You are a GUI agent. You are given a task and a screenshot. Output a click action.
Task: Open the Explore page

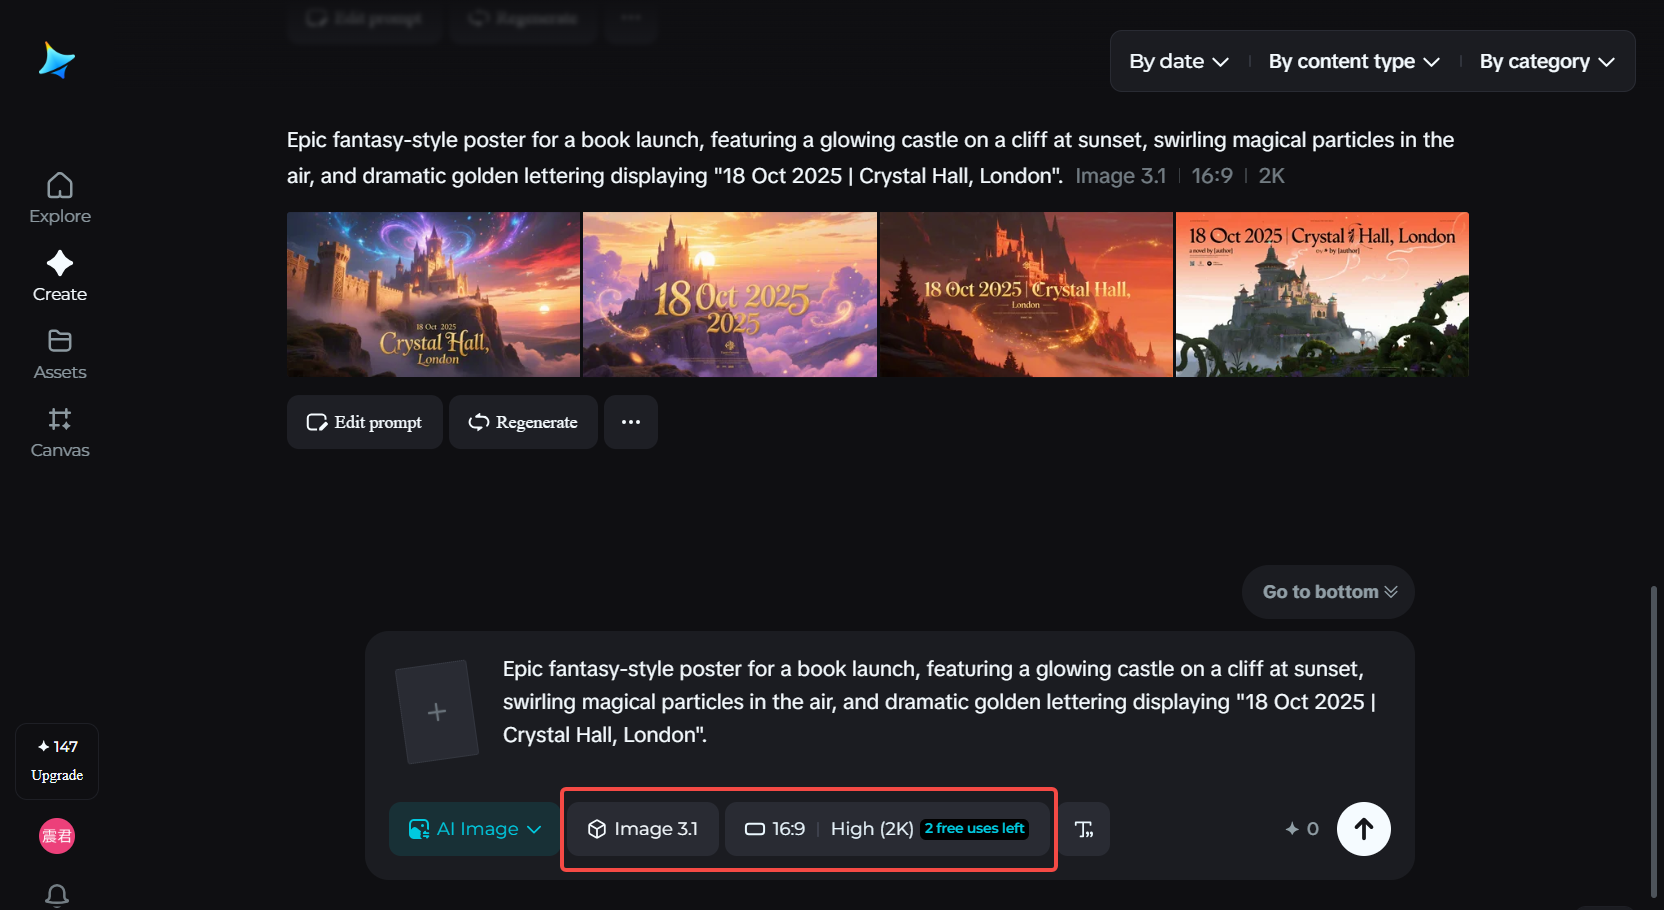point(60,198)
